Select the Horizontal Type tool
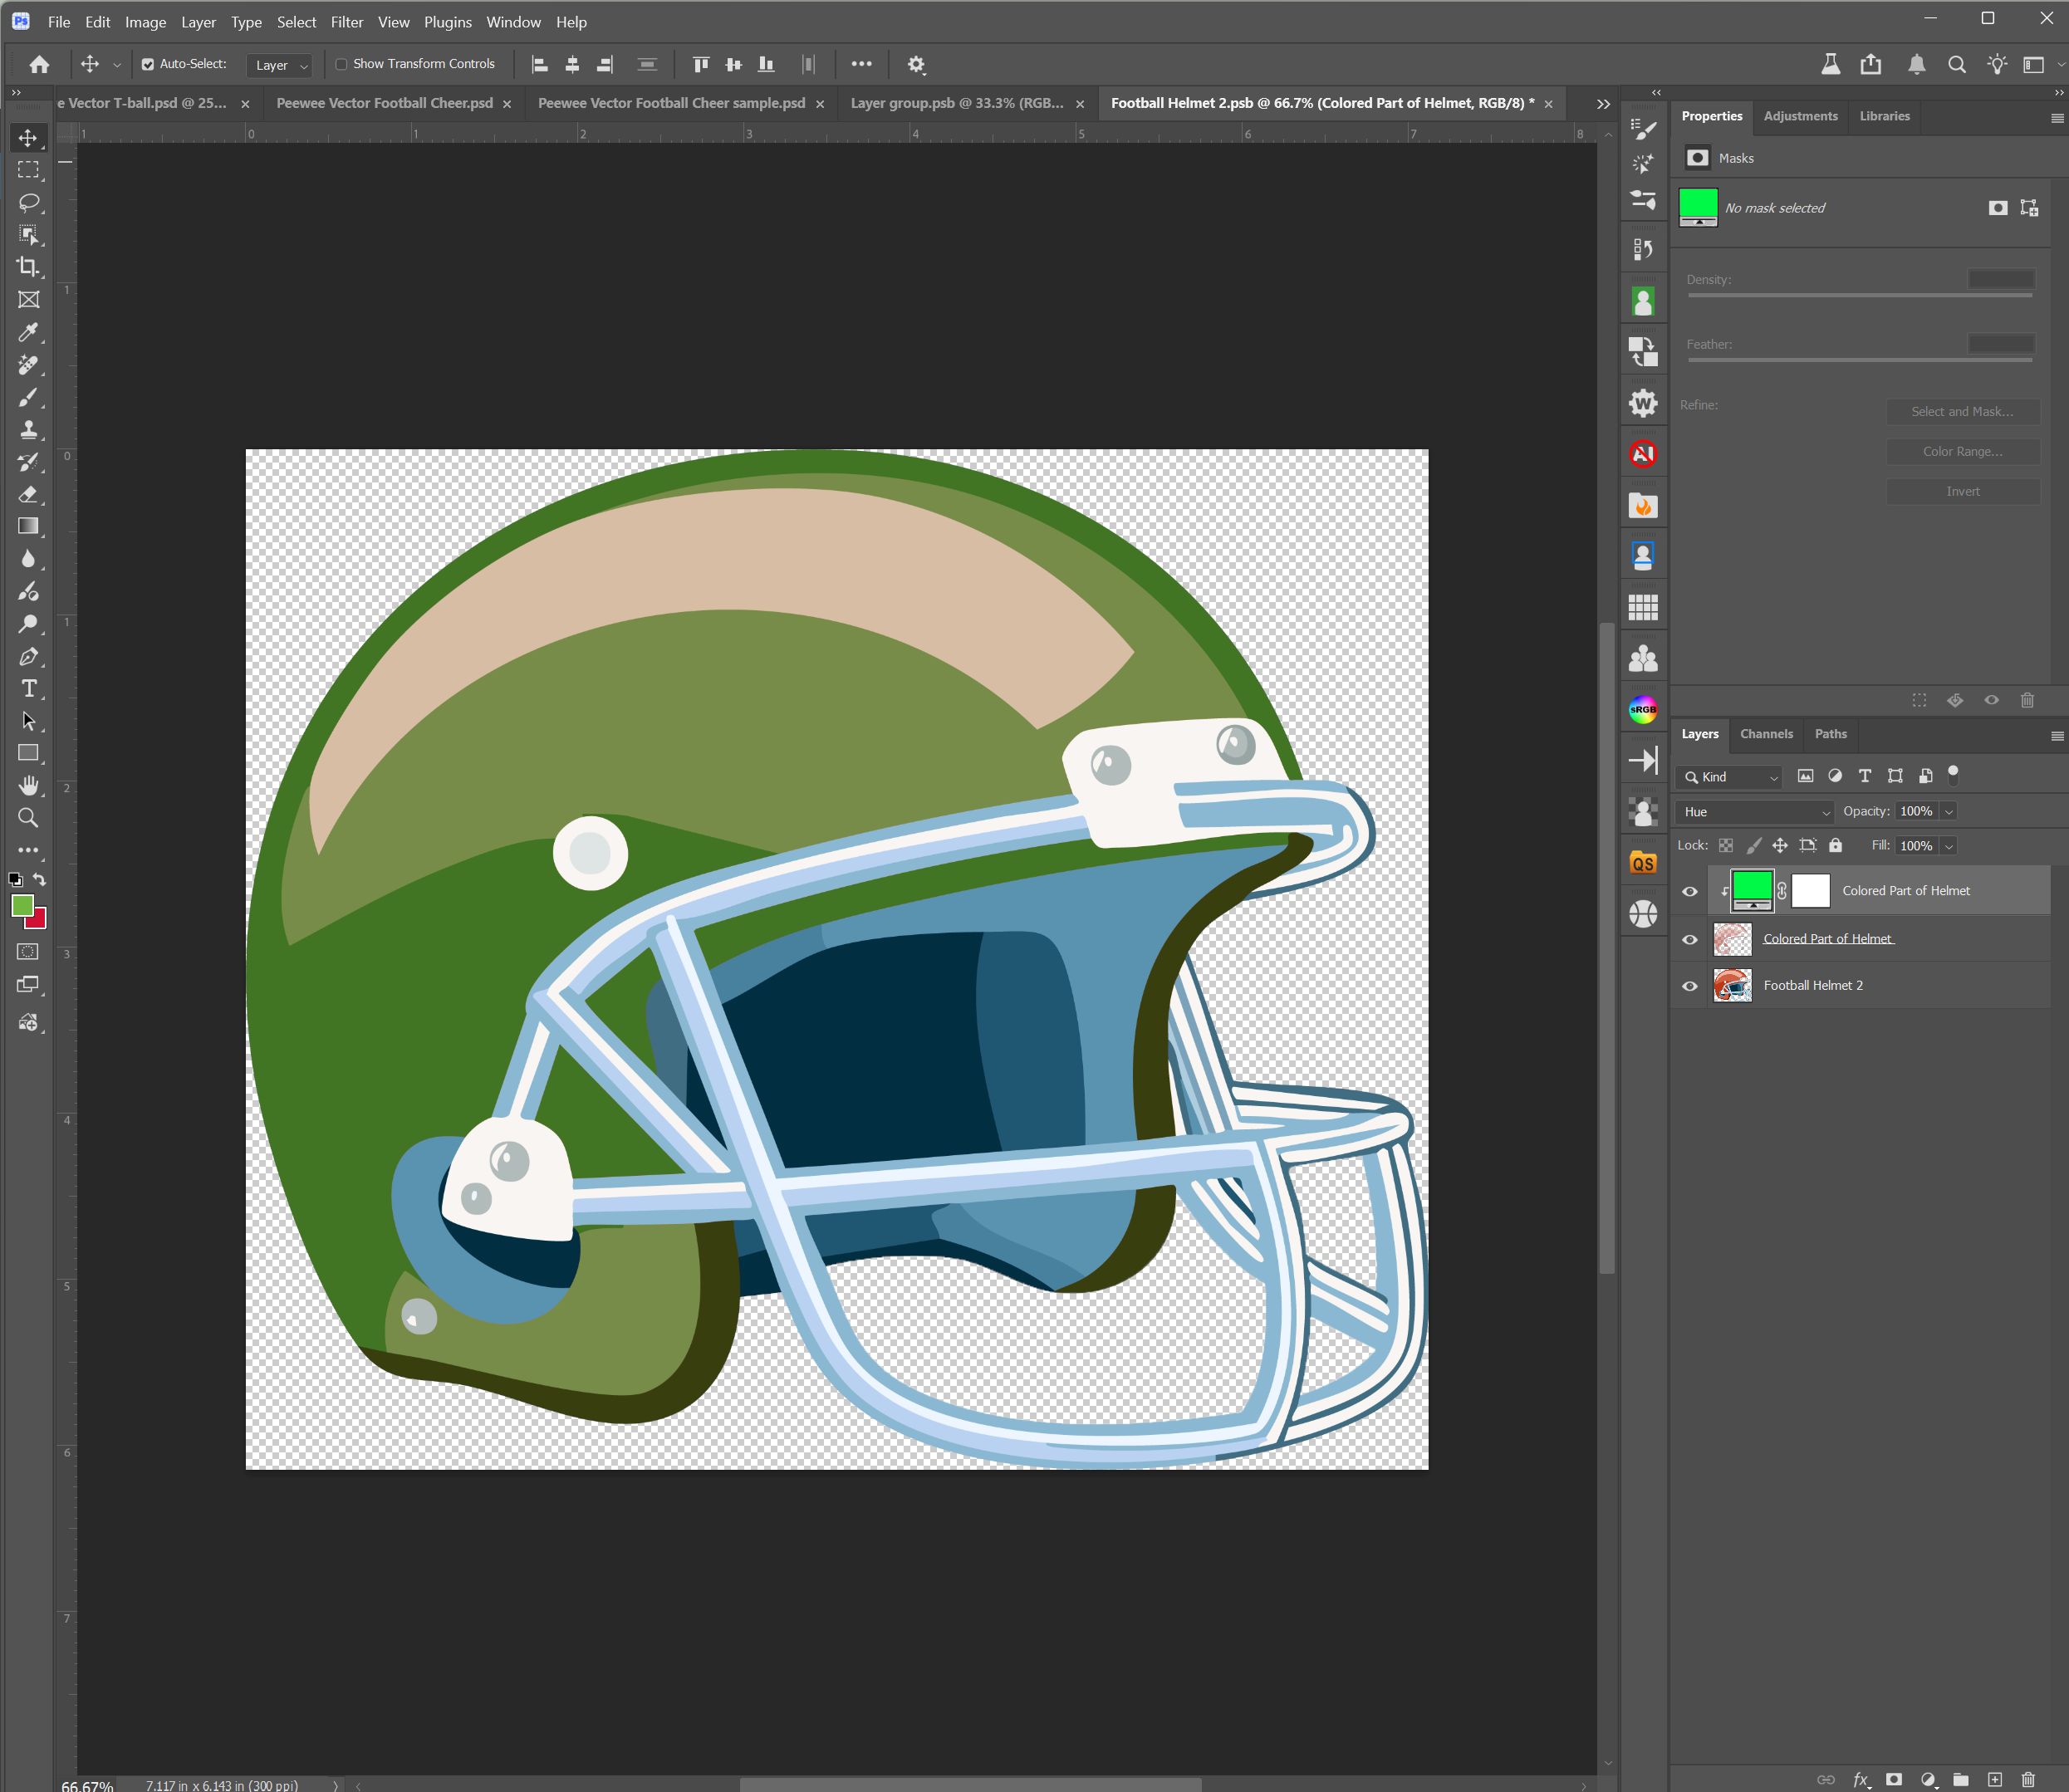The image size is (2069, 1792). [29, 688]
